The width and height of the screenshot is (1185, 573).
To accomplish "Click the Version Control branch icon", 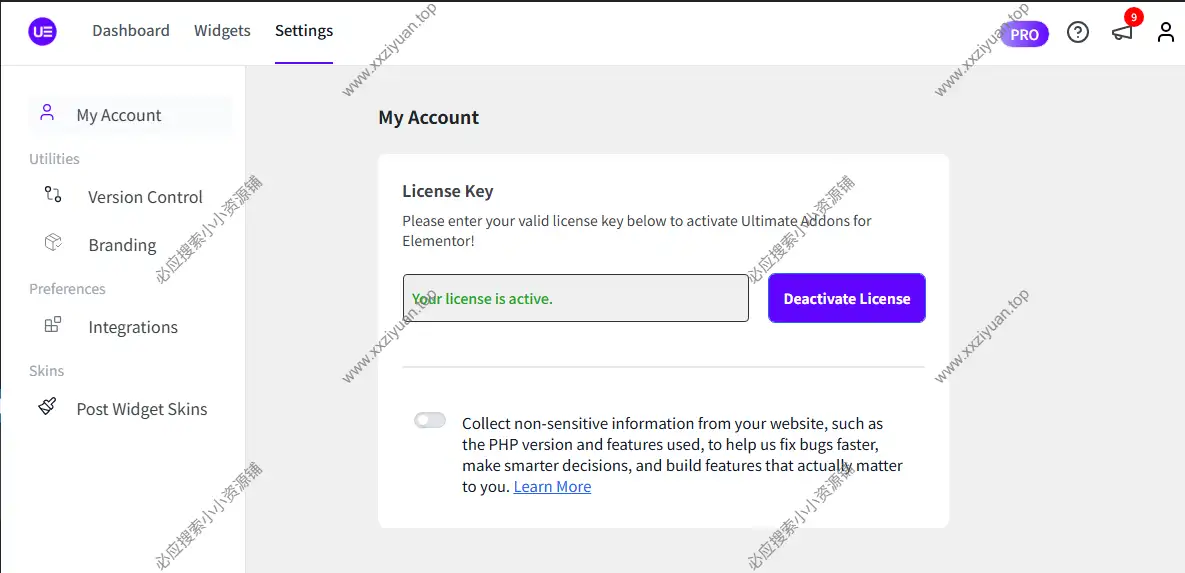I will [53, 195].
